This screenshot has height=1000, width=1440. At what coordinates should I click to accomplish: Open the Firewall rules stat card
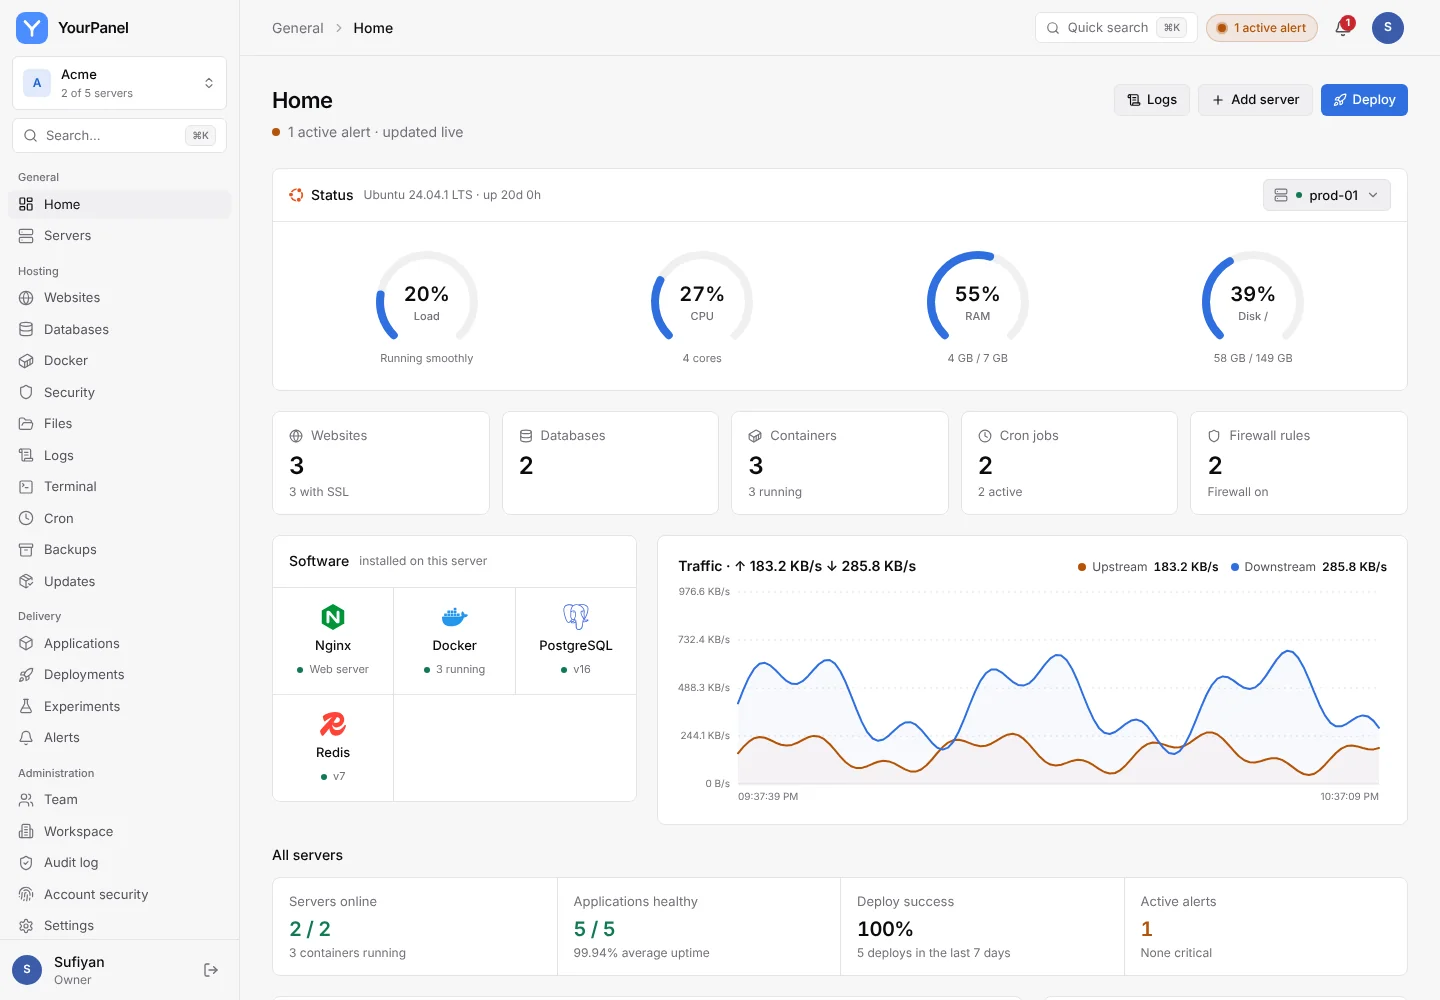1299,463
